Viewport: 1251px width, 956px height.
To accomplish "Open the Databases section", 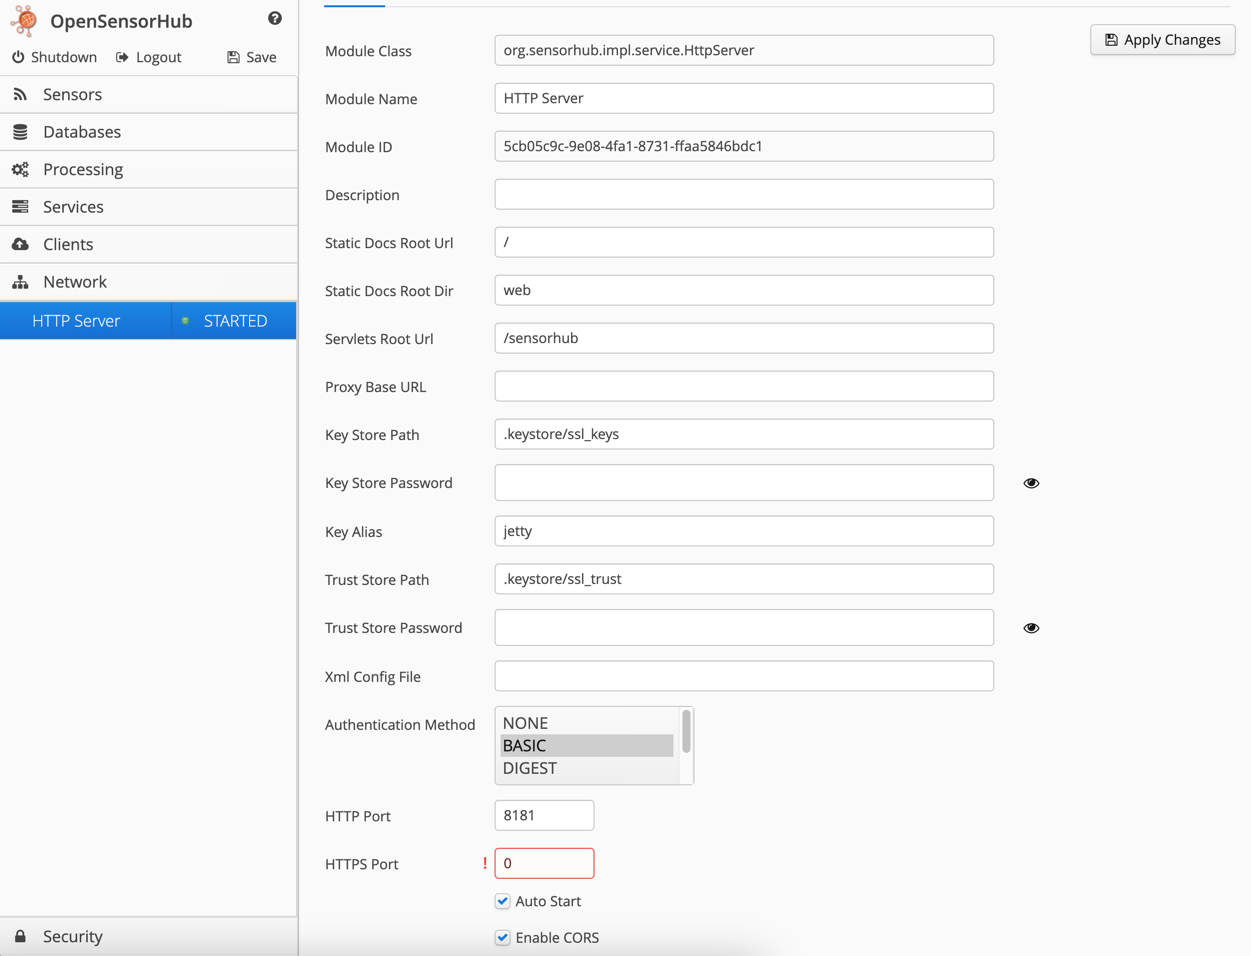I will [x=81, y=132].
